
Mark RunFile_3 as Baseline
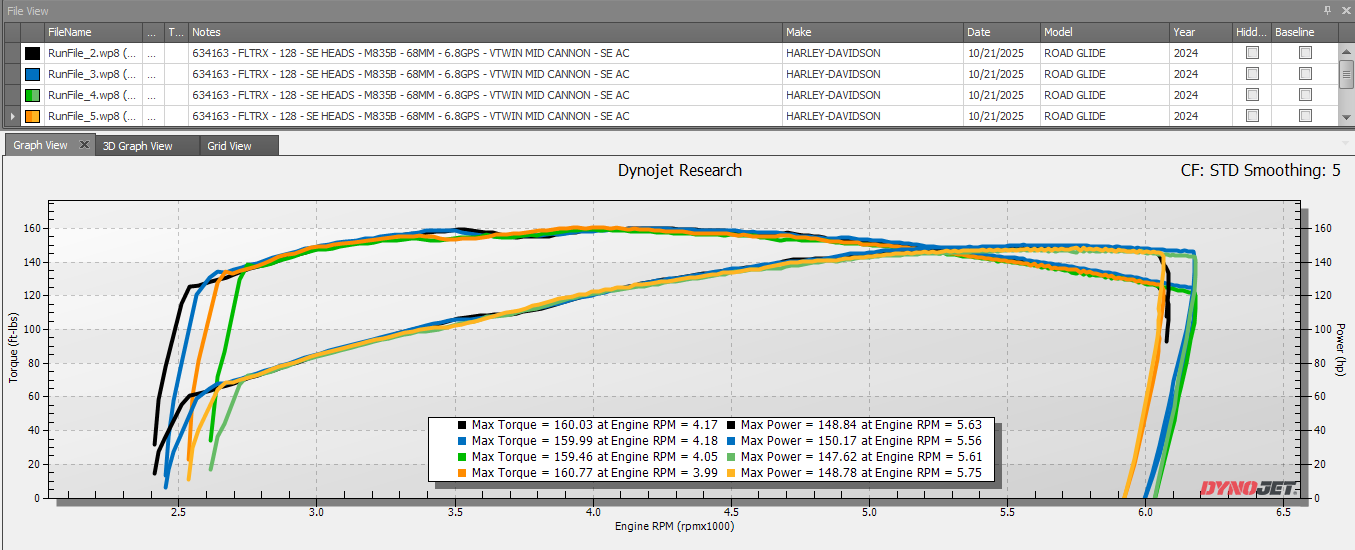point(1305,74)
